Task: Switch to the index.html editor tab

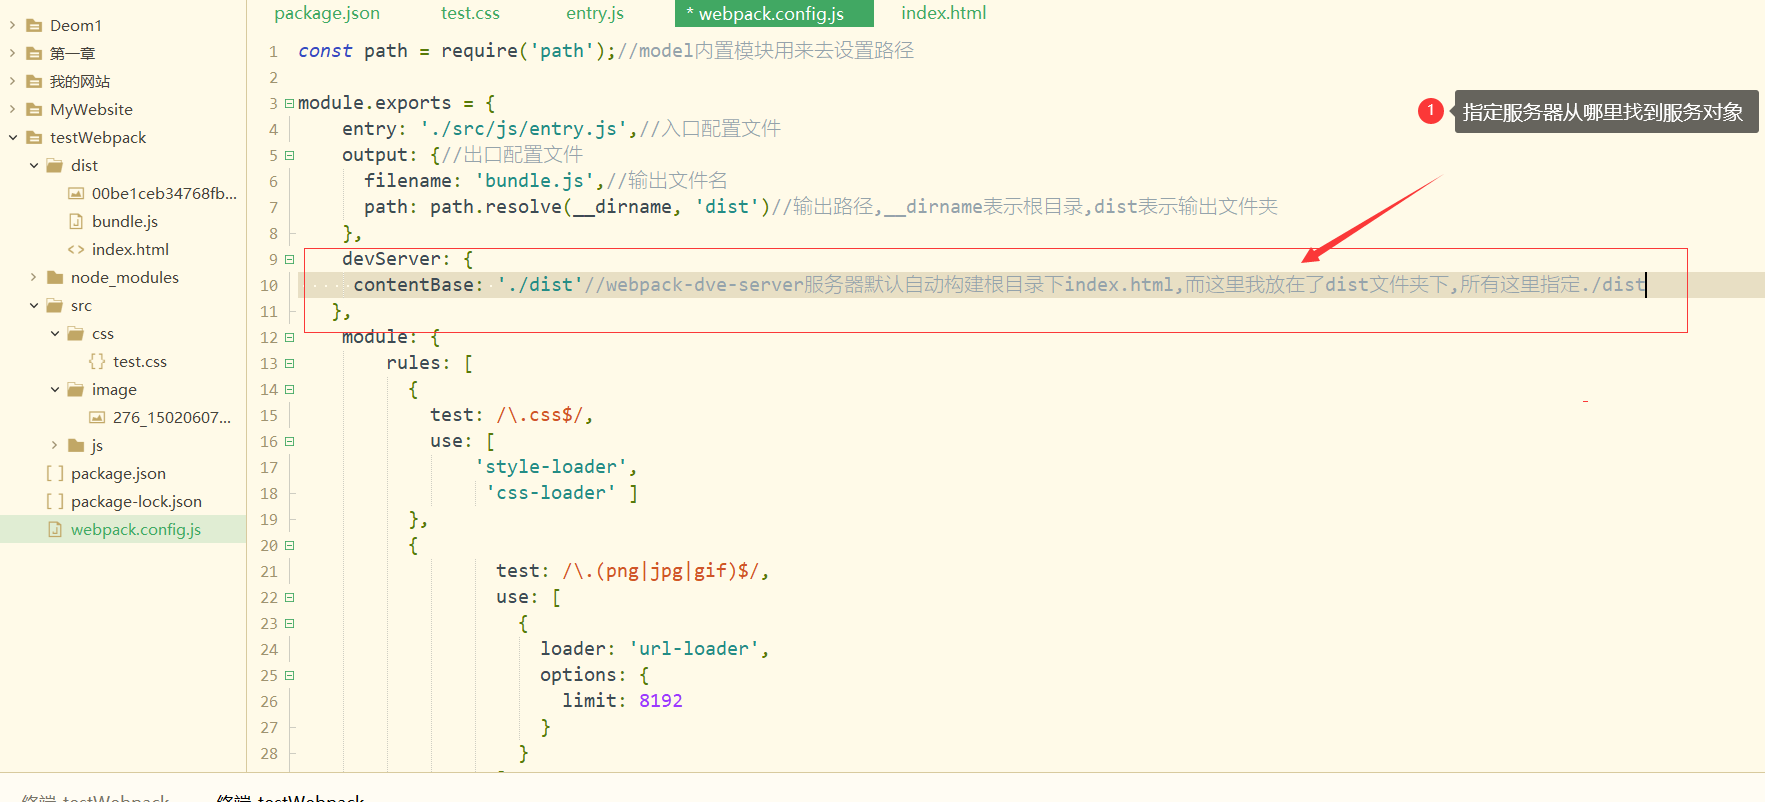Action: (943, 13)
